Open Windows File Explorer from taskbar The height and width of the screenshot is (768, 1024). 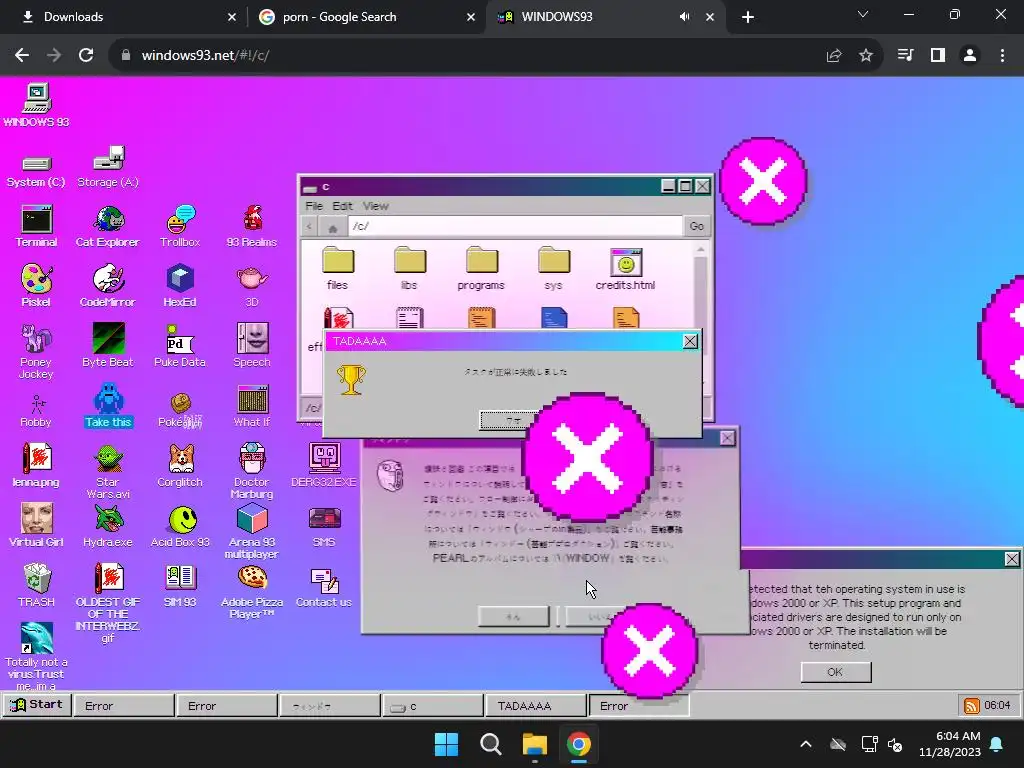click(x=534, y=744)
